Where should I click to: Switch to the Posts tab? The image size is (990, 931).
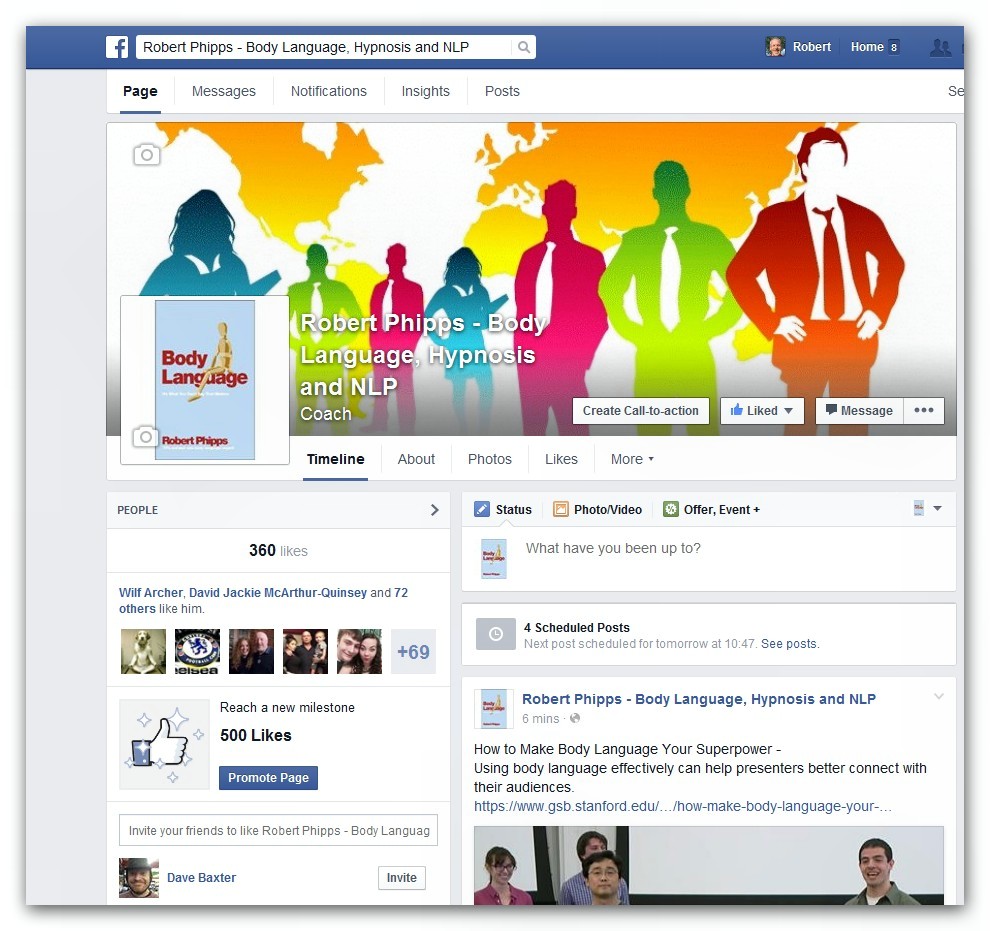click(502, 91)
